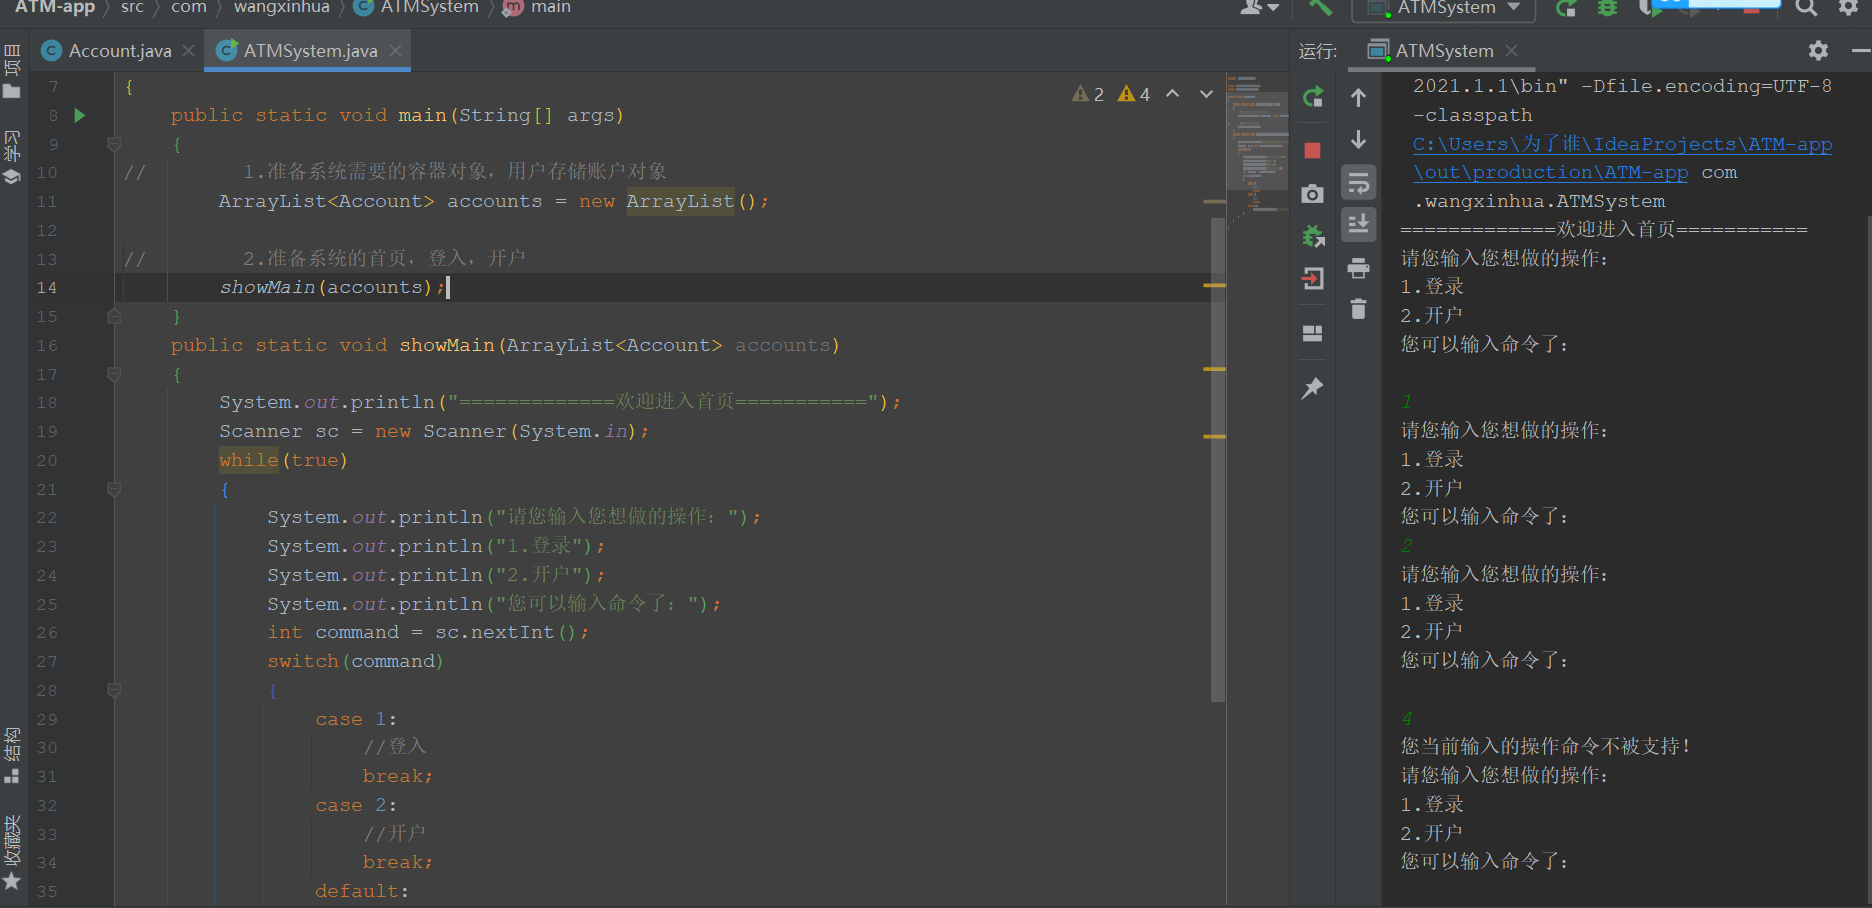Viewport: 1872px width, 908px height.
Task: Jump up the stack trace with up arrow
Action: tap(1358, 97)
